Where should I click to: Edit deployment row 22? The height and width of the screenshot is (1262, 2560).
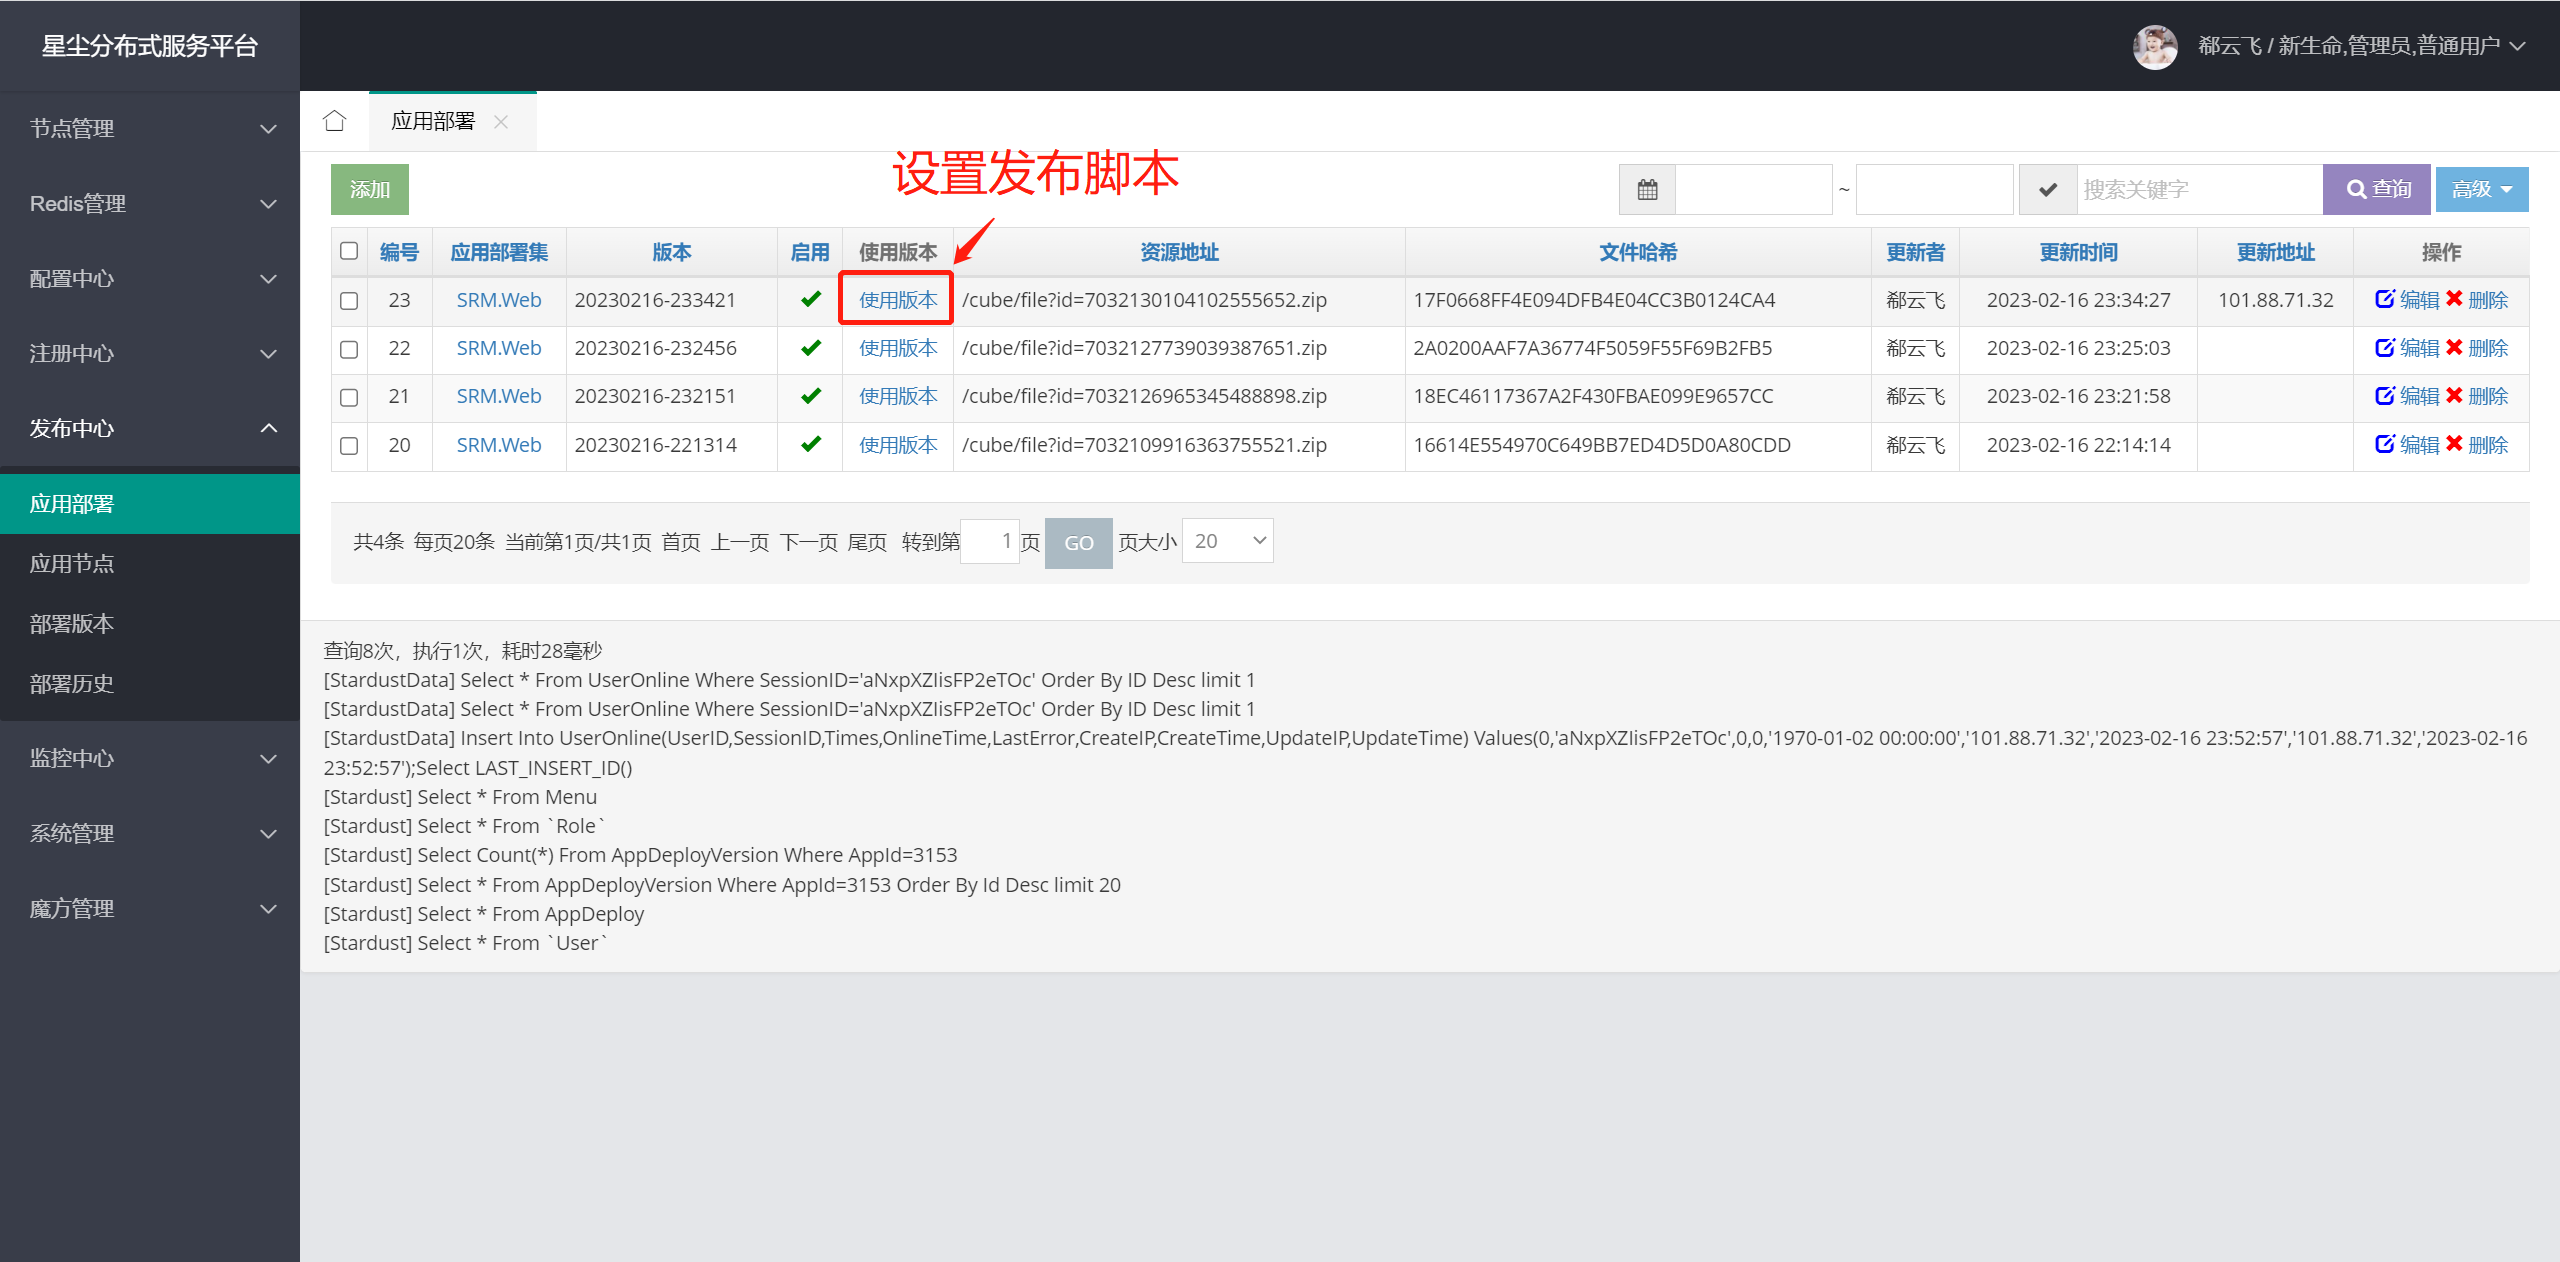(2407, 348)
